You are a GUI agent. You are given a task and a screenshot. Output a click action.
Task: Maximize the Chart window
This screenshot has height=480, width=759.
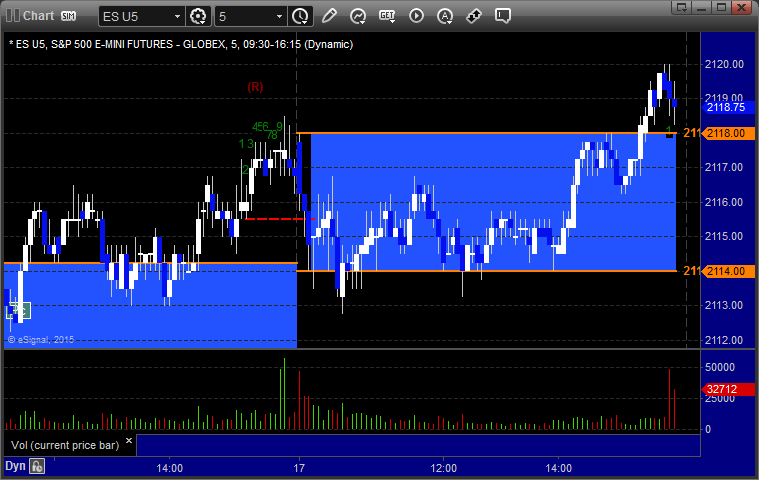721,7
